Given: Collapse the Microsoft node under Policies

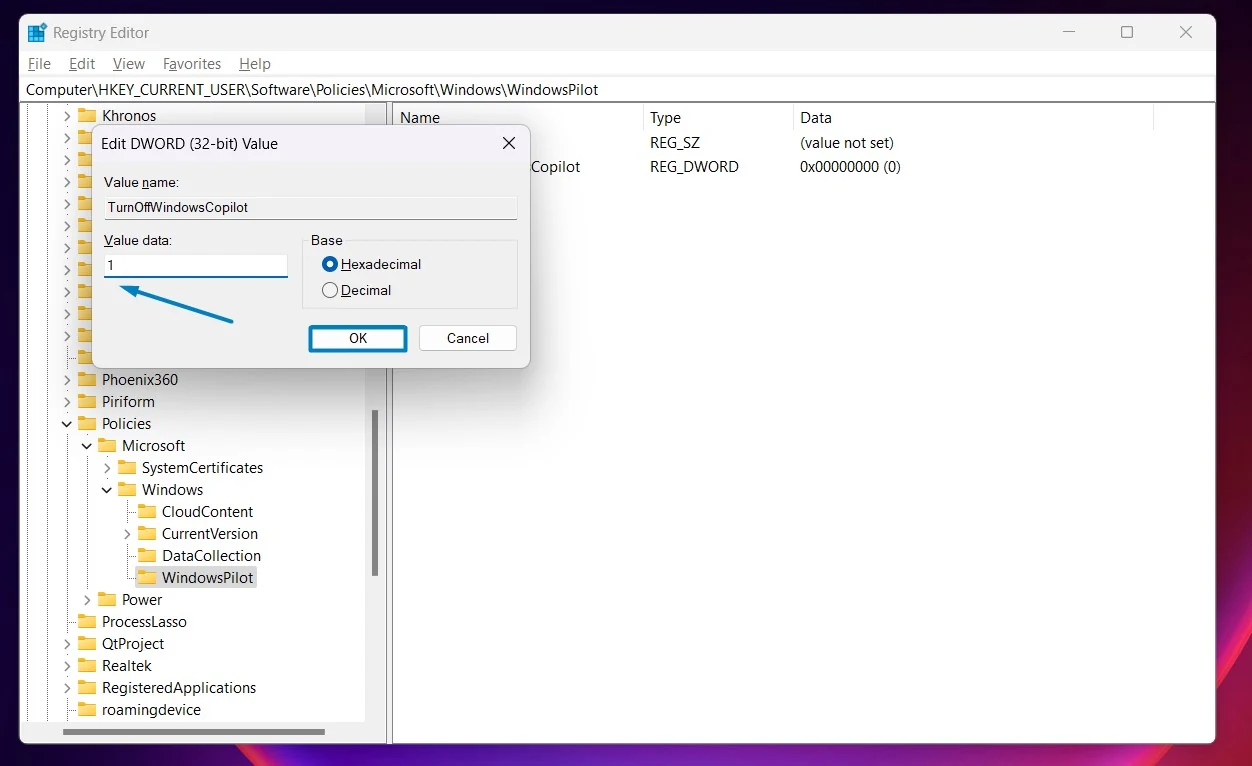Looking at the screenshot, I should point(87,446).
